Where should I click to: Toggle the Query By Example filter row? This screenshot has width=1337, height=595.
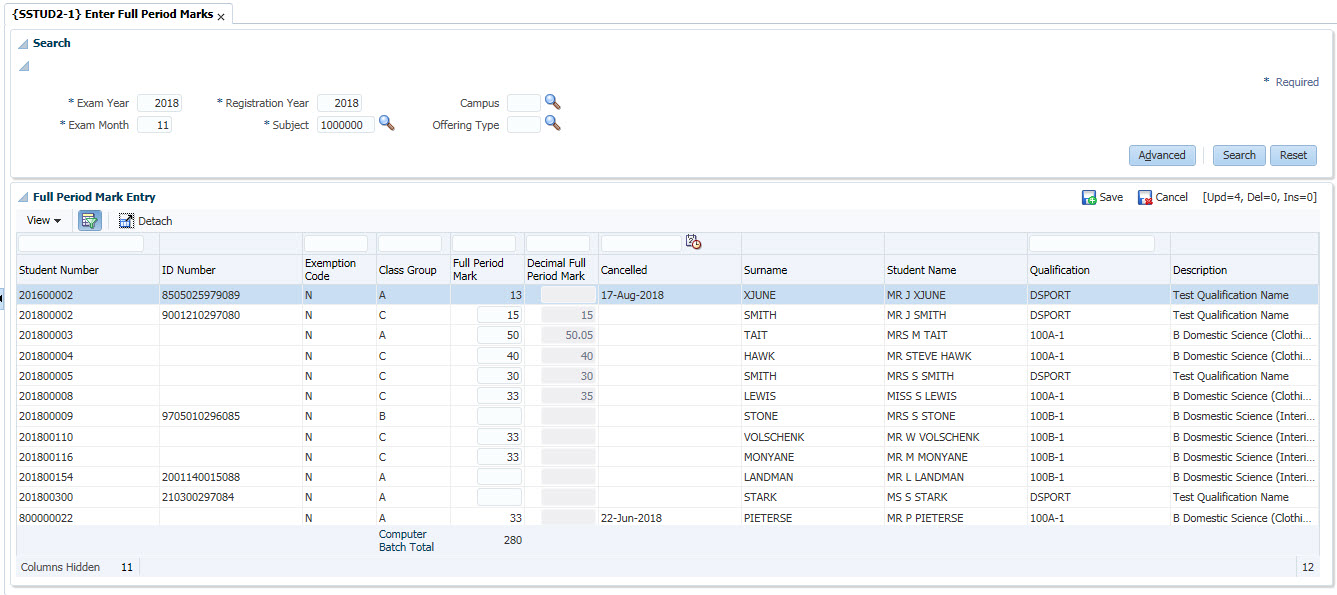click(x=90, y=221)
